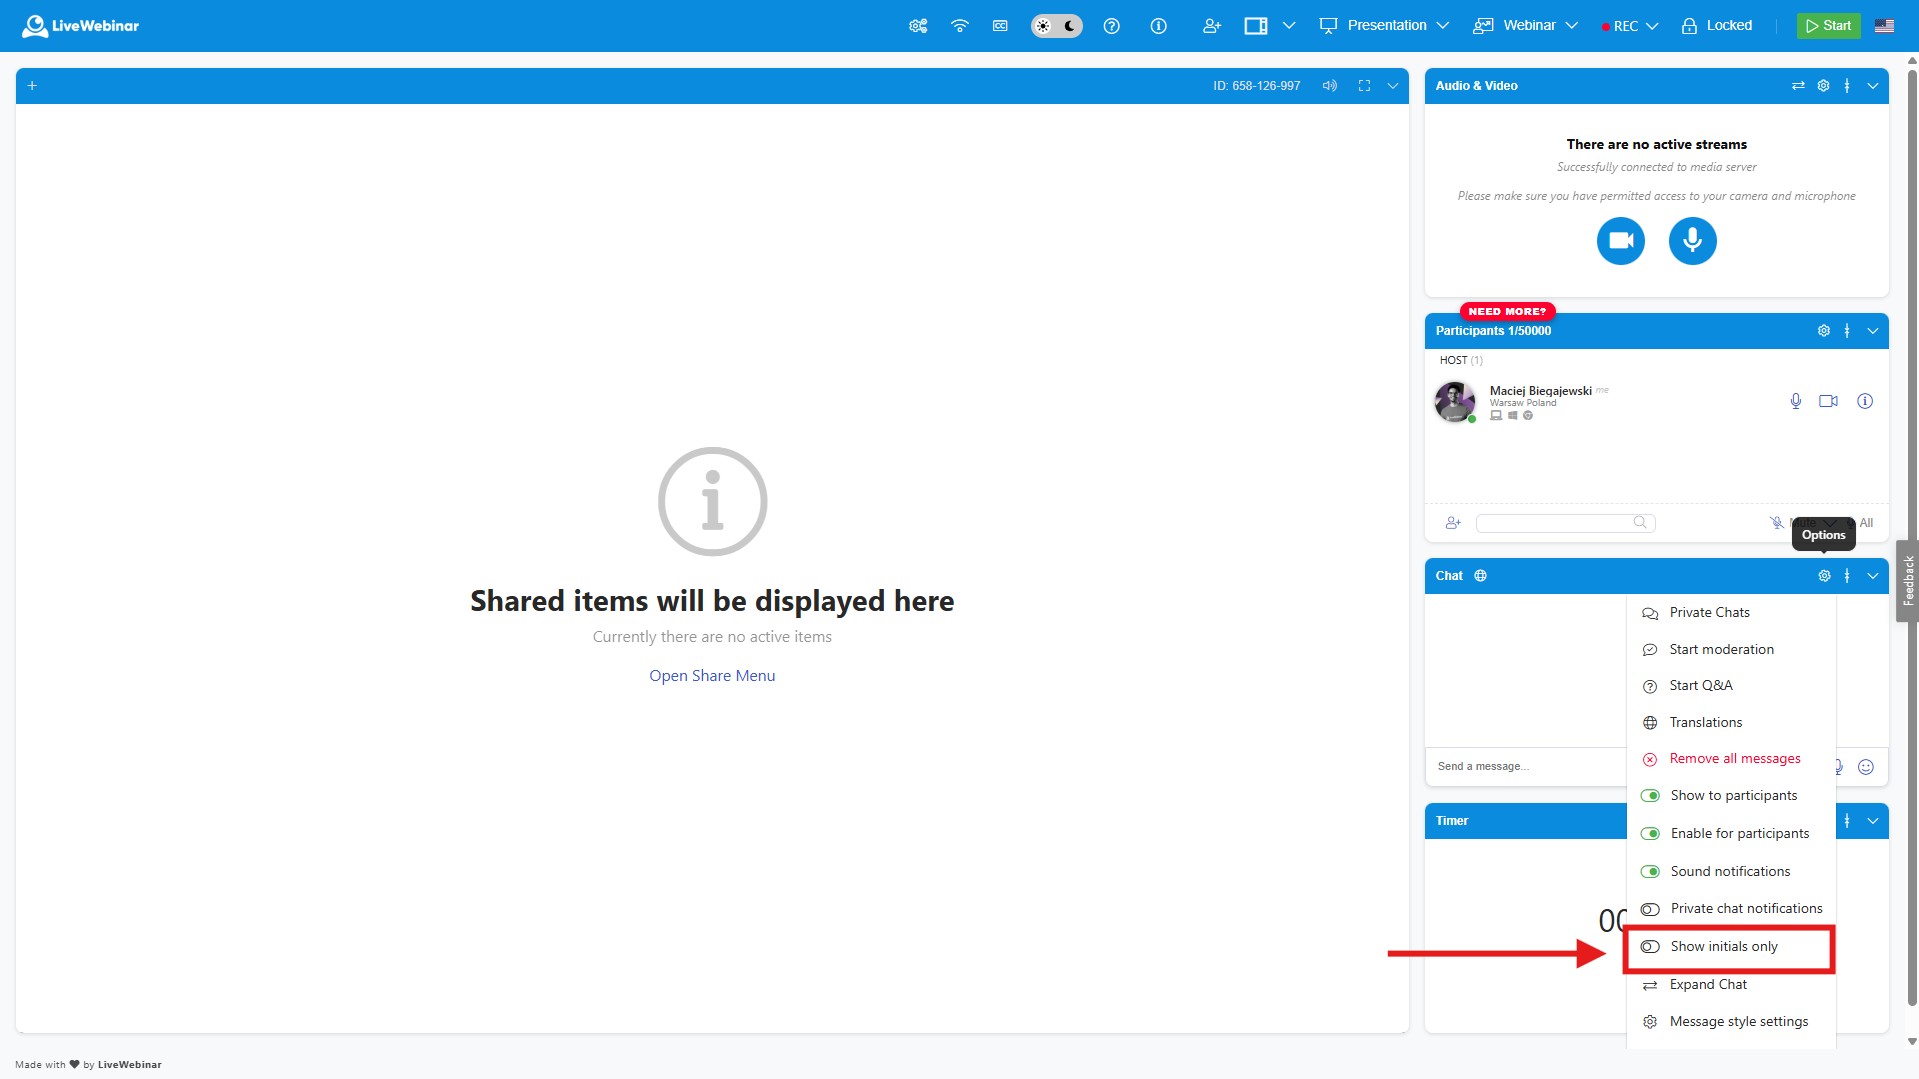
Task: Click Participants panel resize handle icon
Action: click(1847, 331)
